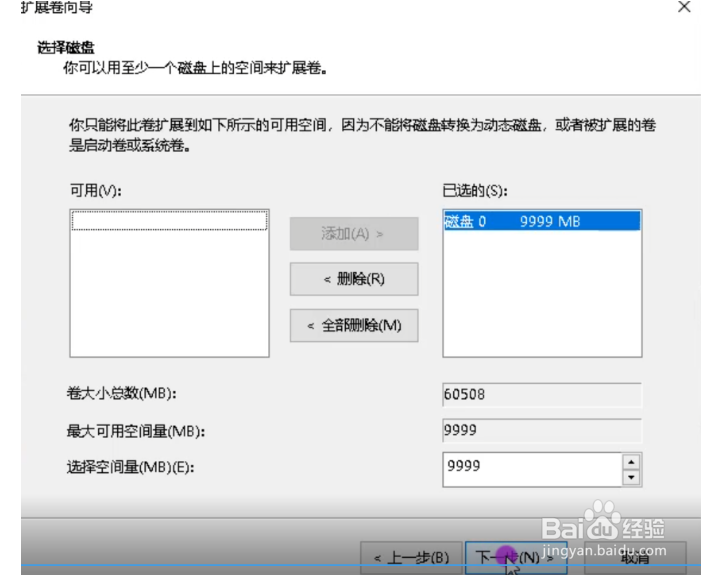Click the 最大可用空间量(MB): label

coord(136,432)
